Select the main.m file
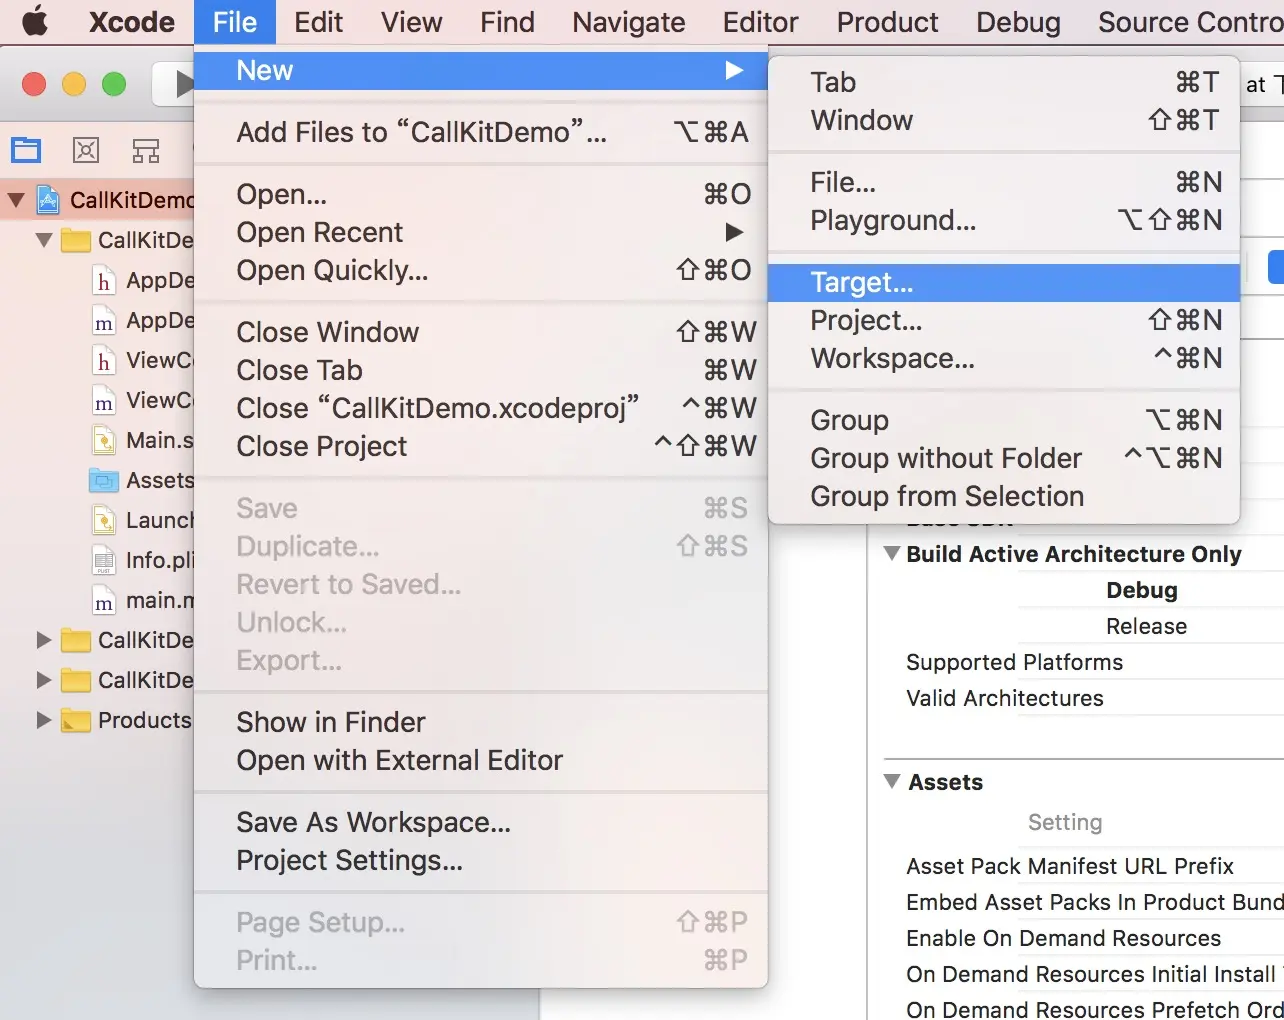 coord(142,600)
